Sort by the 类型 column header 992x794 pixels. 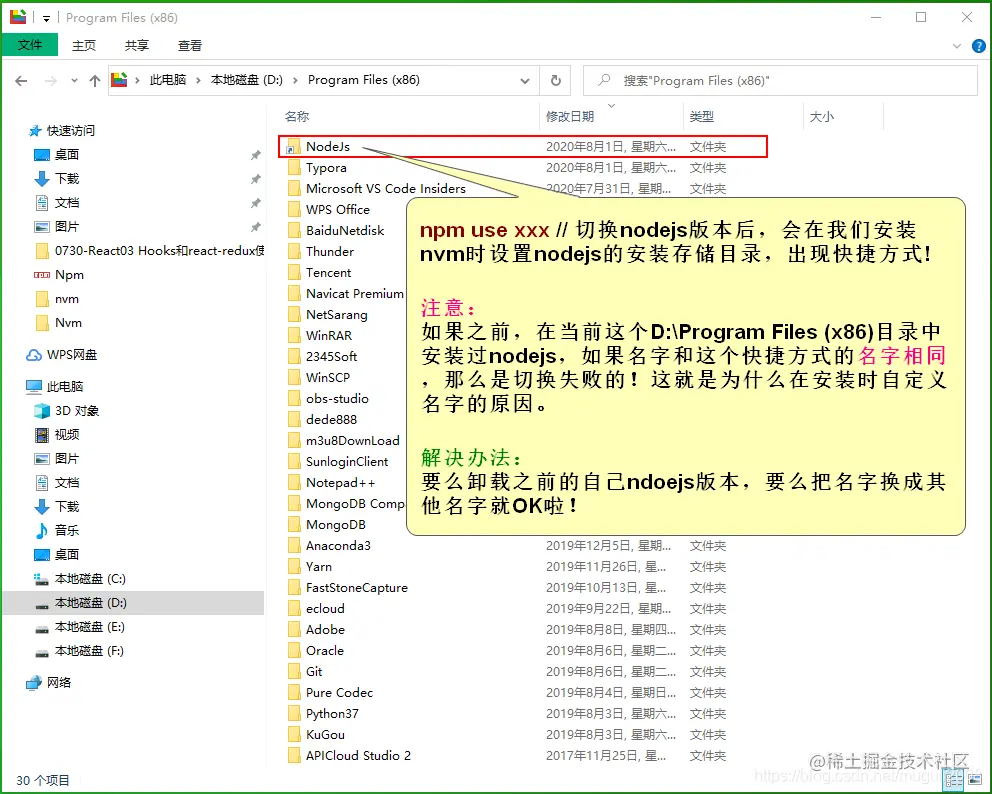click(x=702, y=116)
